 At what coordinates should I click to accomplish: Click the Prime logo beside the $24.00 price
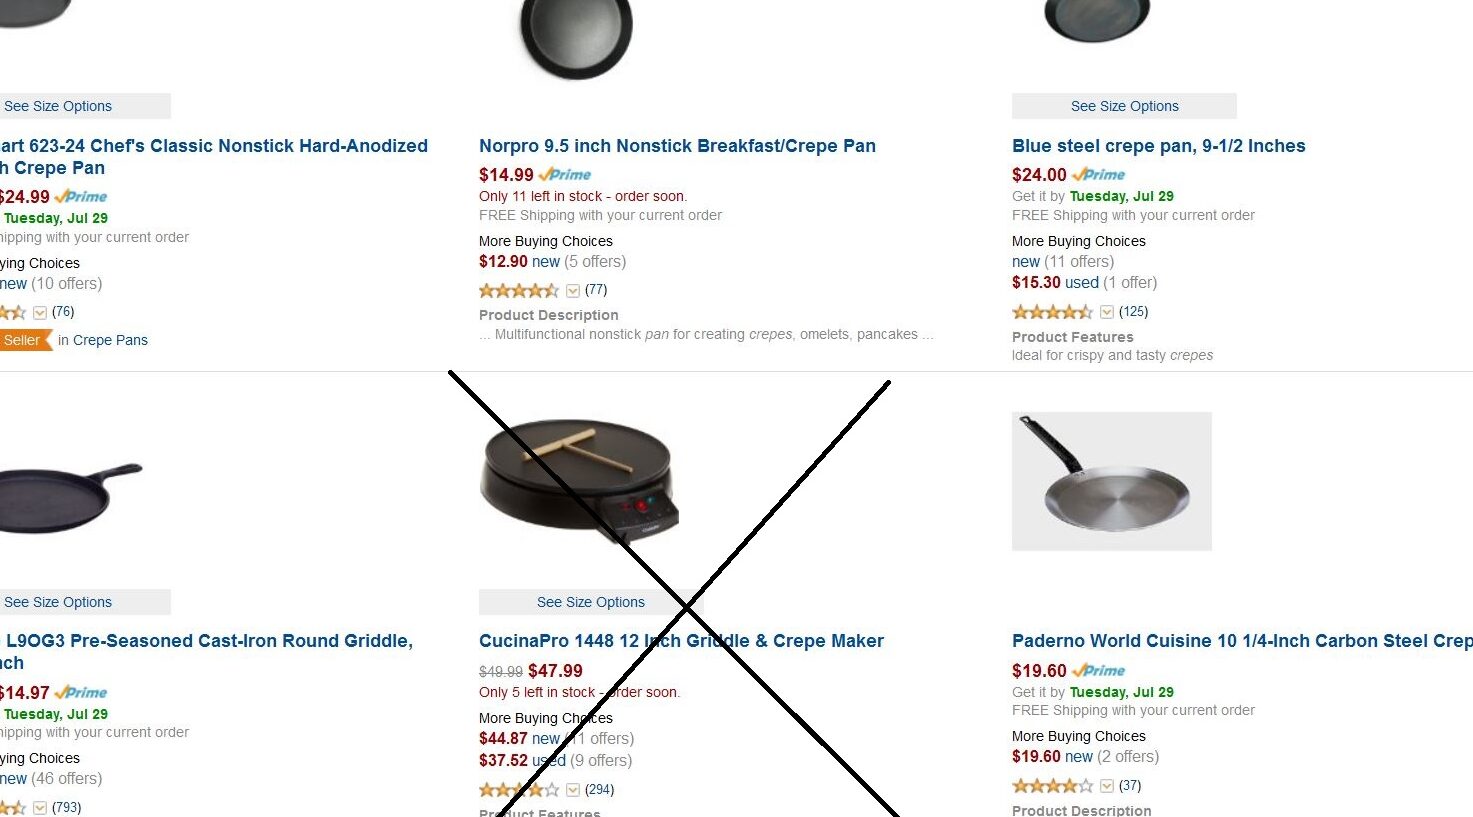1098,175
